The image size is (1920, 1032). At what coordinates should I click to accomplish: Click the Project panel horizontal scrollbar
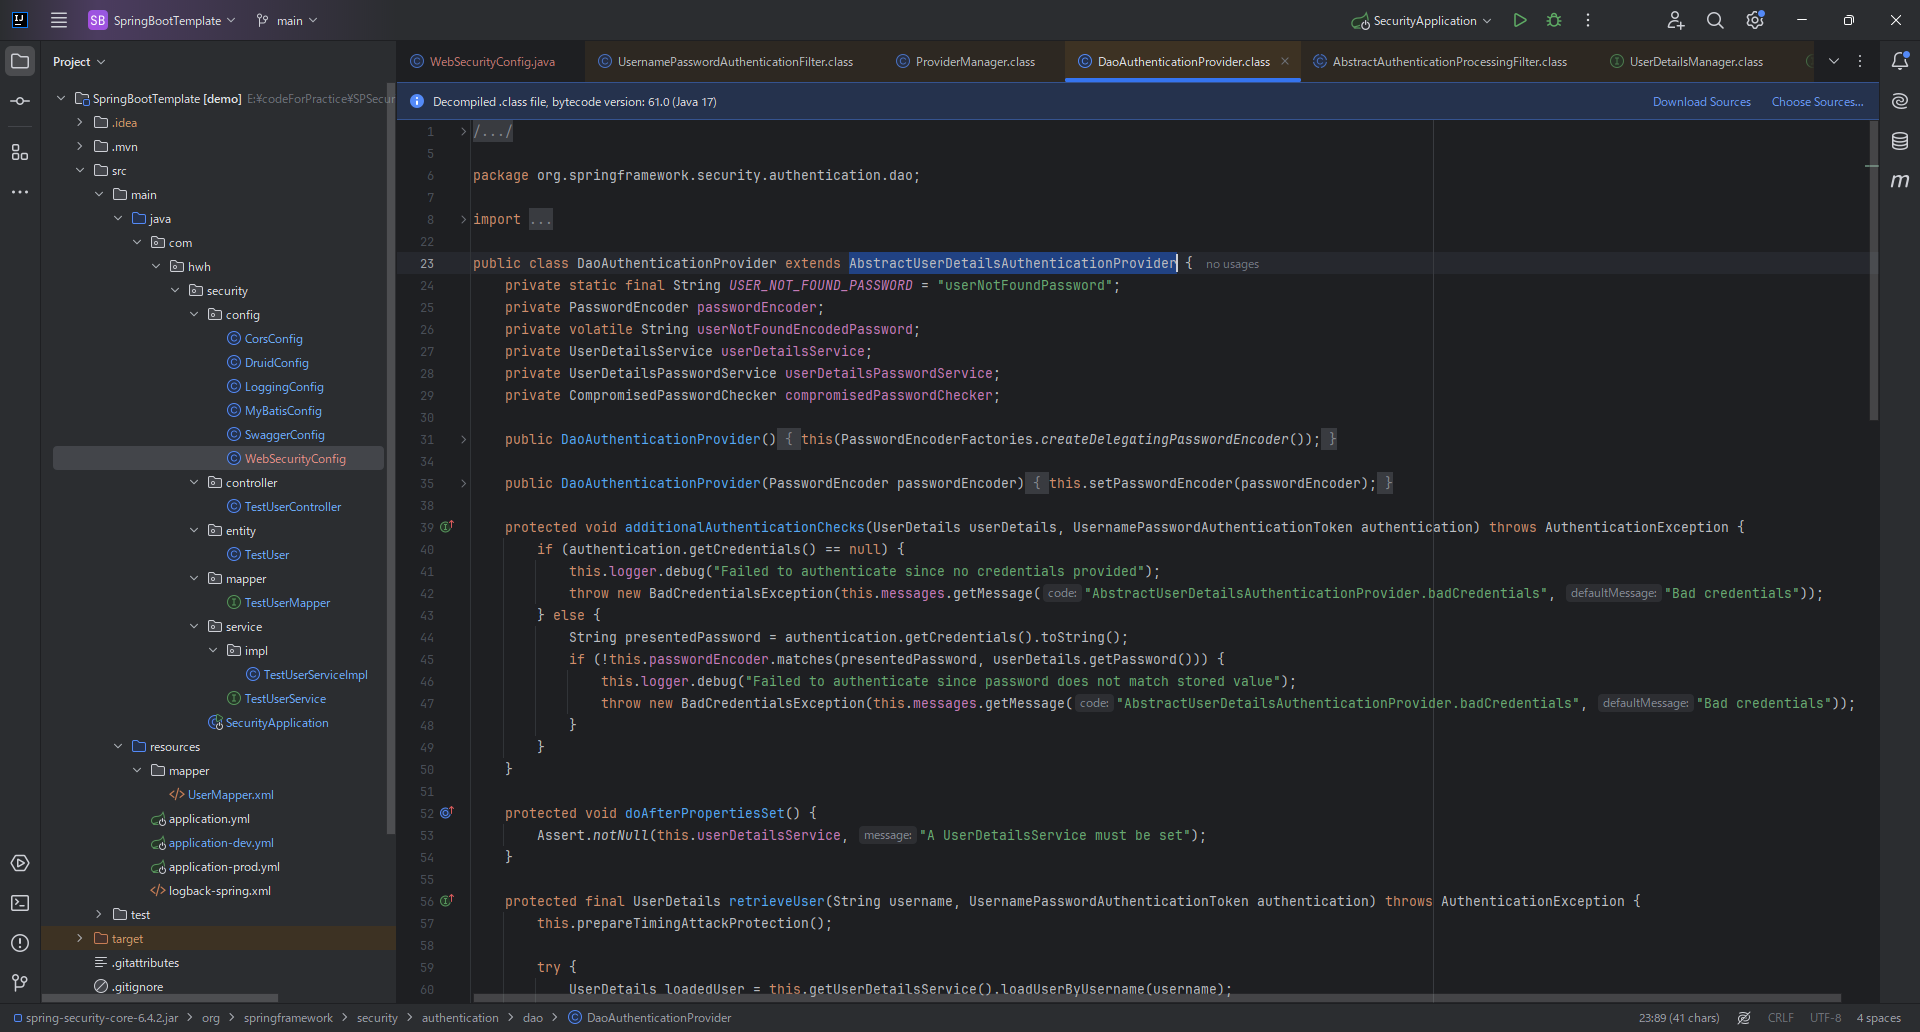pyautogui.click(x=160, y=998)
